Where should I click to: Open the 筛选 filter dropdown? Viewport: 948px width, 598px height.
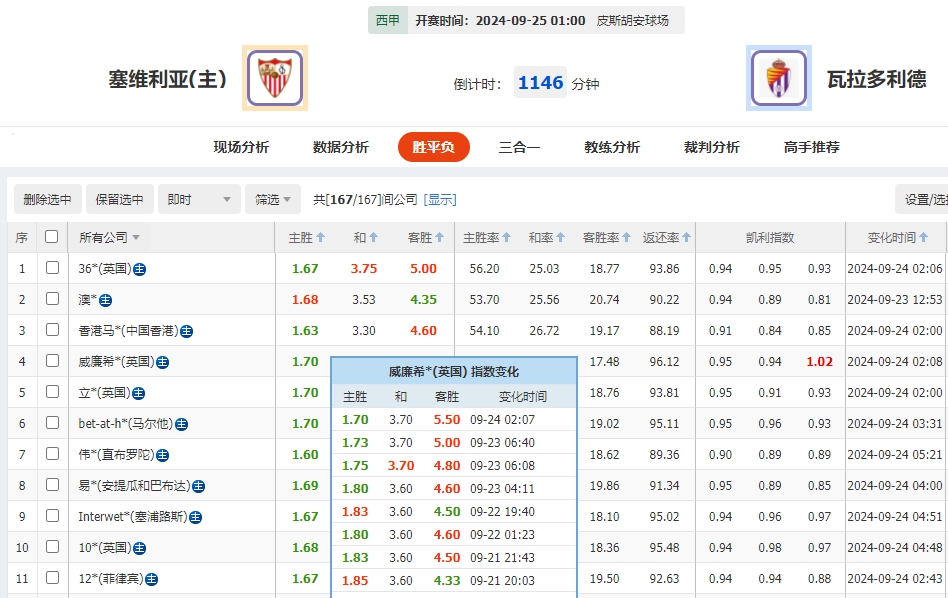[x=270, y=199]
